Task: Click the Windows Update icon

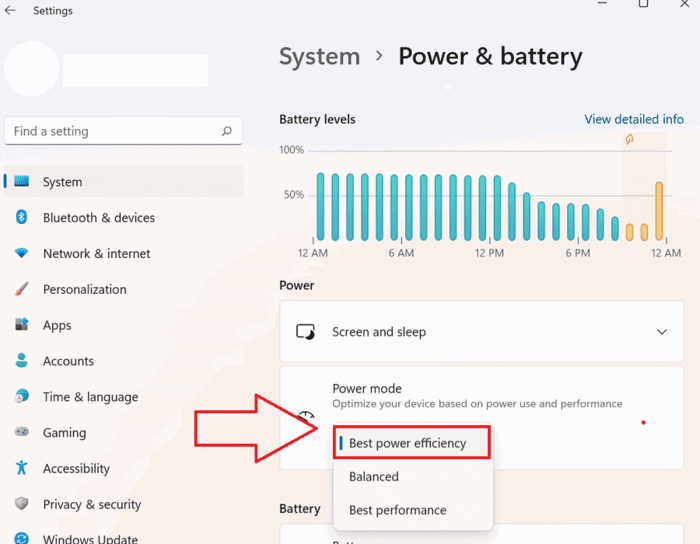Action: click(x=21, y=538)
